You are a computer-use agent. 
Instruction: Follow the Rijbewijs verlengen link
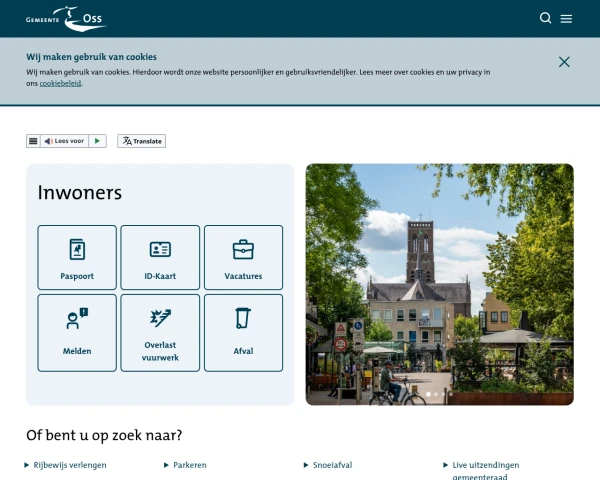(x=70, y=465)
